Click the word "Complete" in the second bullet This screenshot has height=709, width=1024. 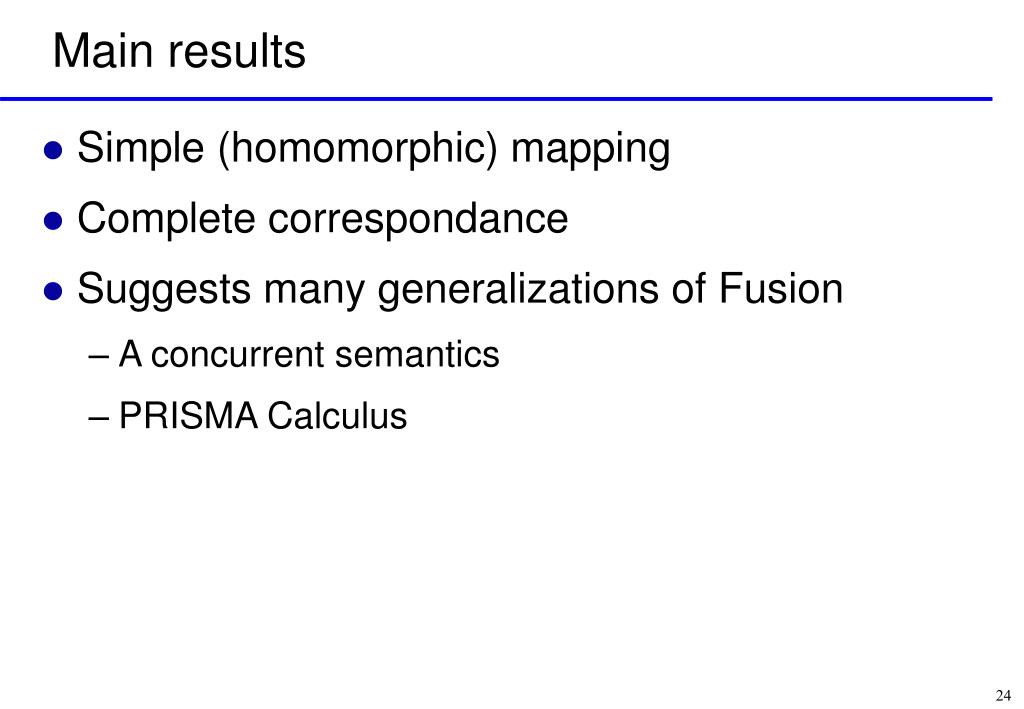[166, 218]
